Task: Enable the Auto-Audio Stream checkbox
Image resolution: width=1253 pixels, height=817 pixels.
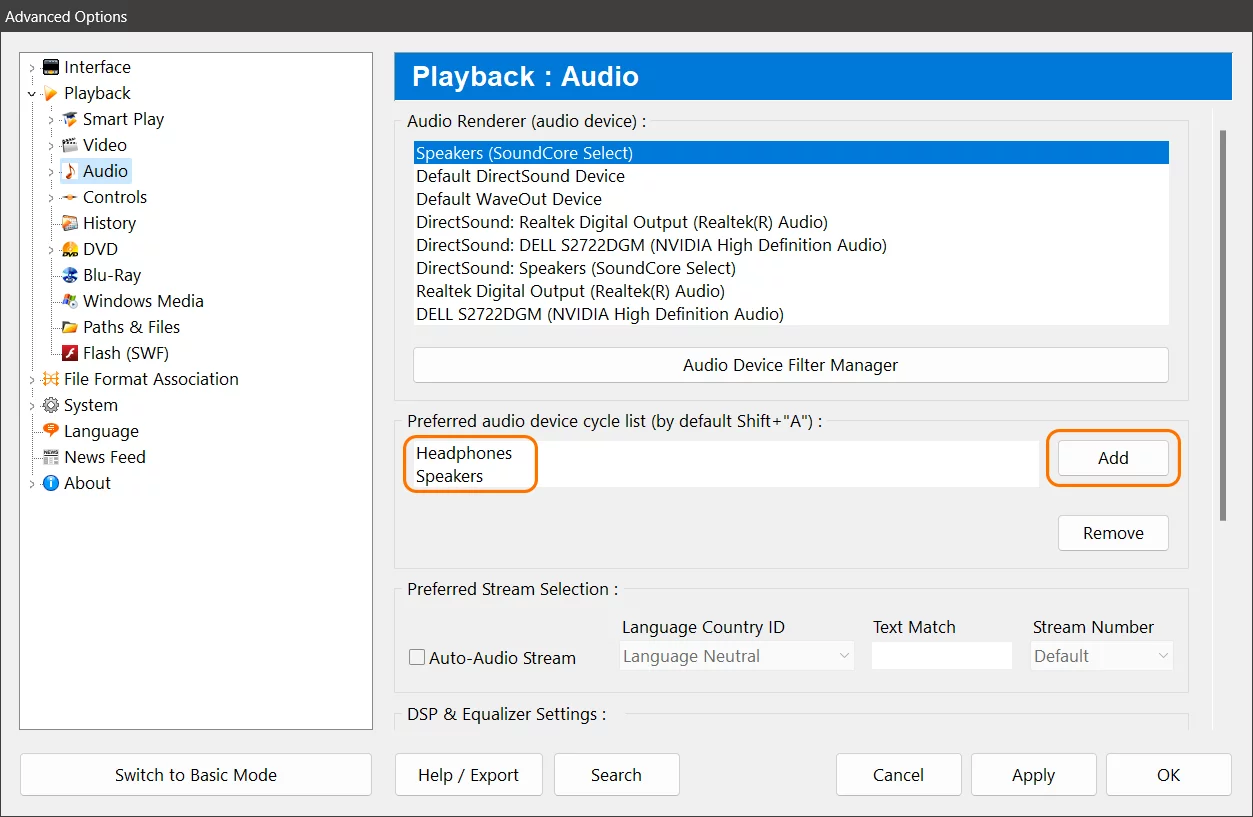Action: (417, 658)
